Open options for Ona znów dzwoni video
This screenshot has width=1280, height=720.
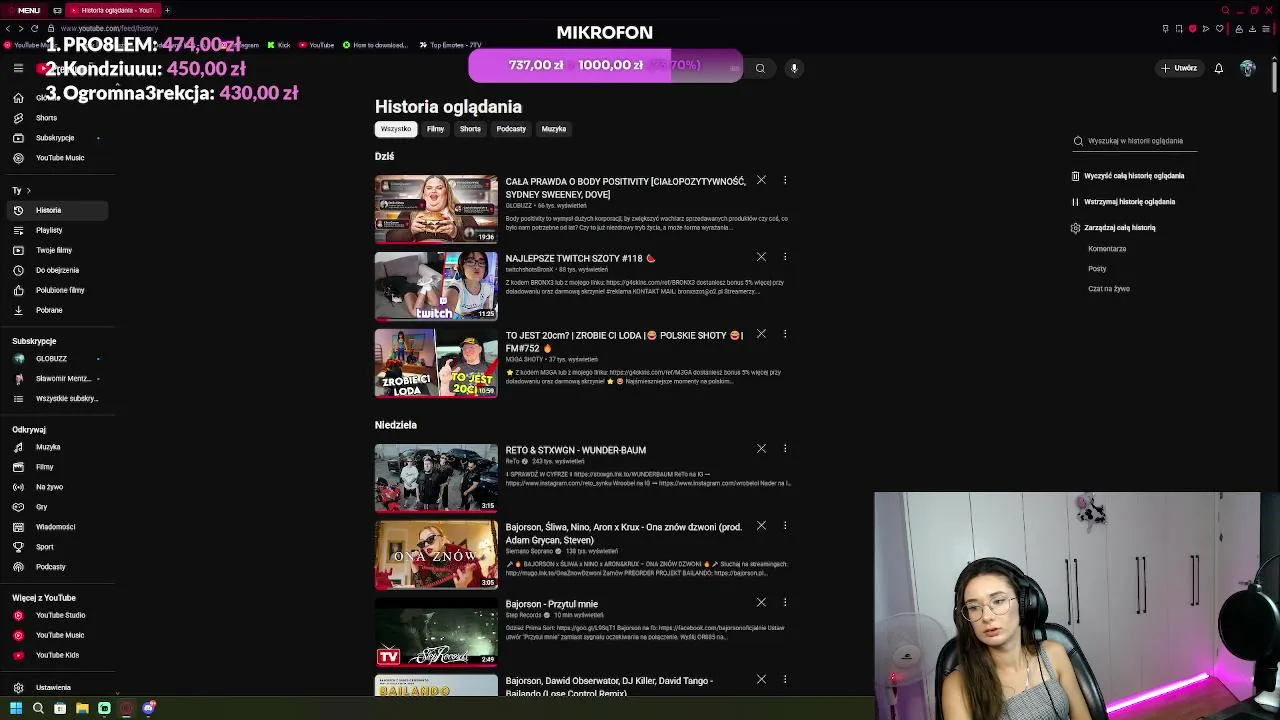pyautogui.click(x=785, y=526)
